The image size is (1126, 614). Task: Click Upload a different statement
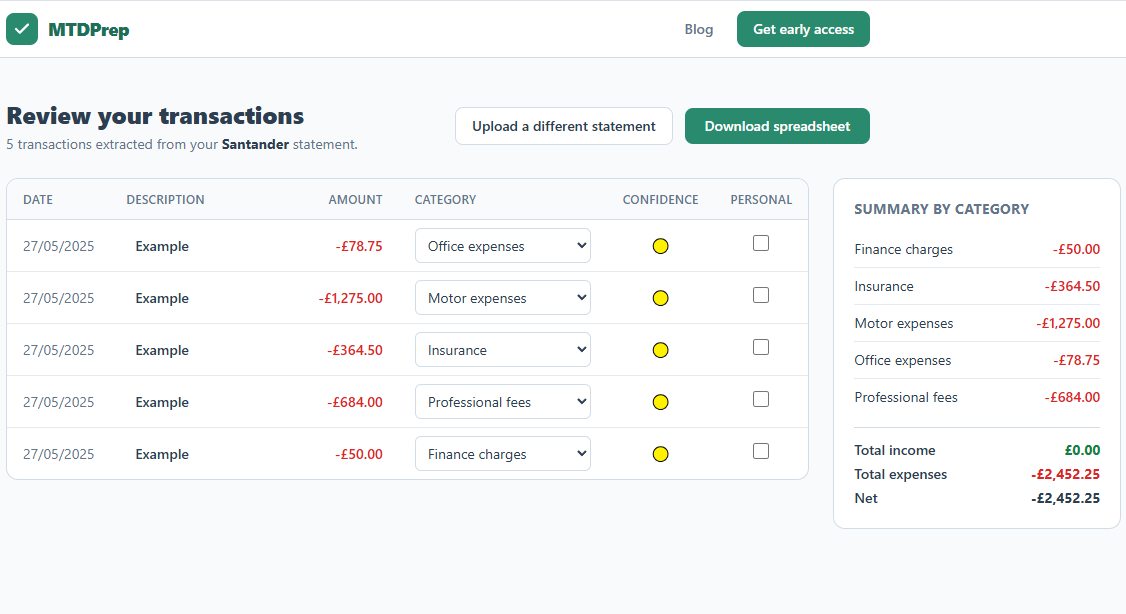564,126
